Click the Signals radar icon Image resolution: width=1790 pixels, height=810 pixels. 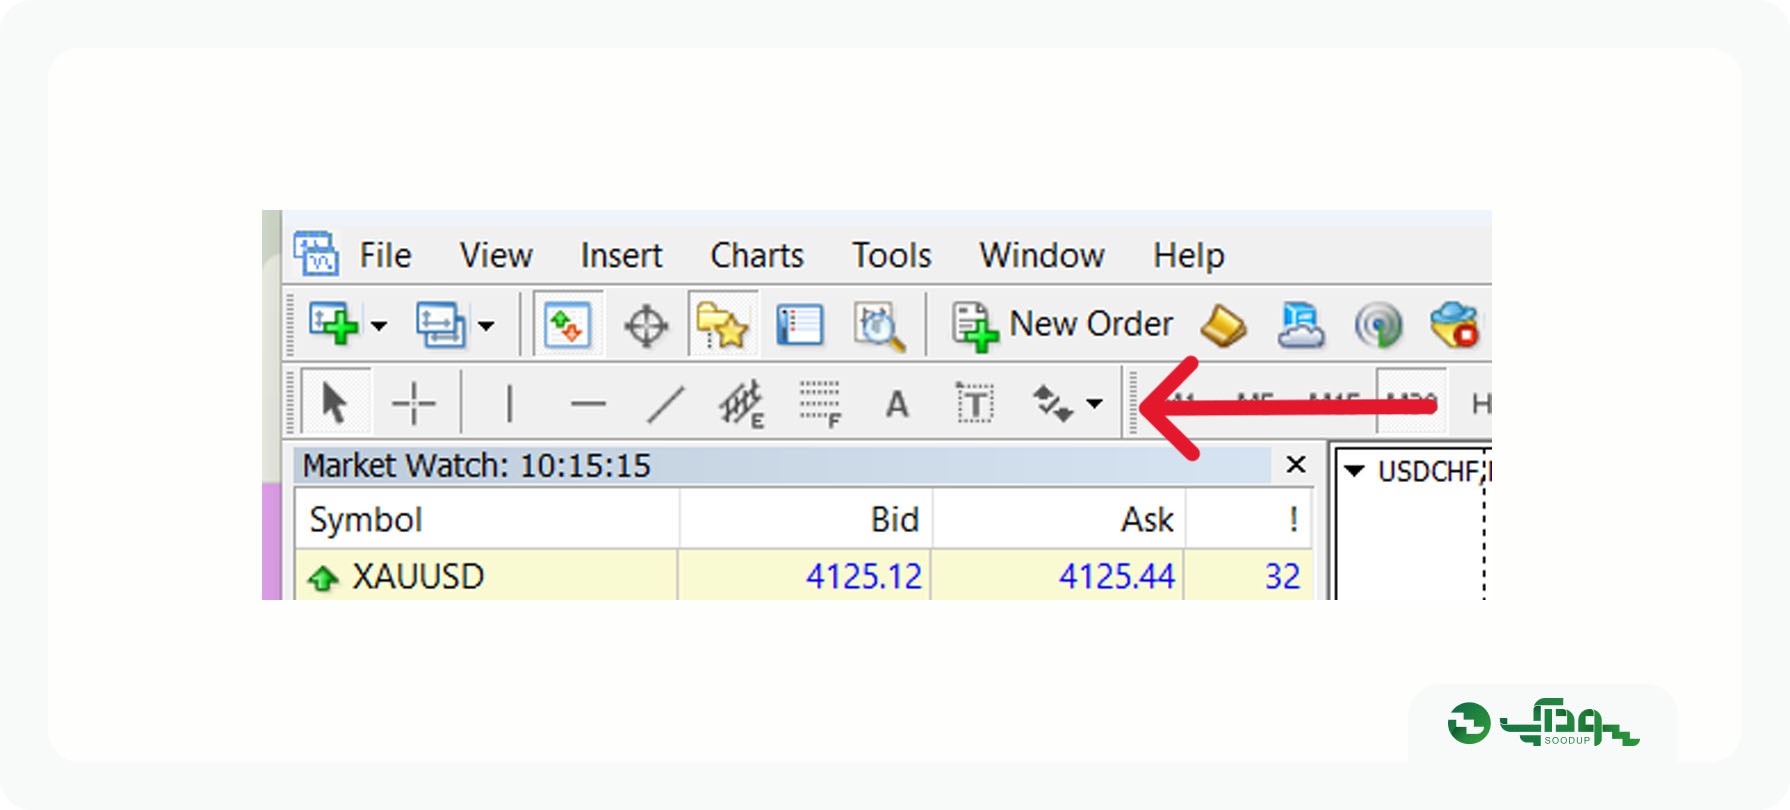[x=1378, y=325]
